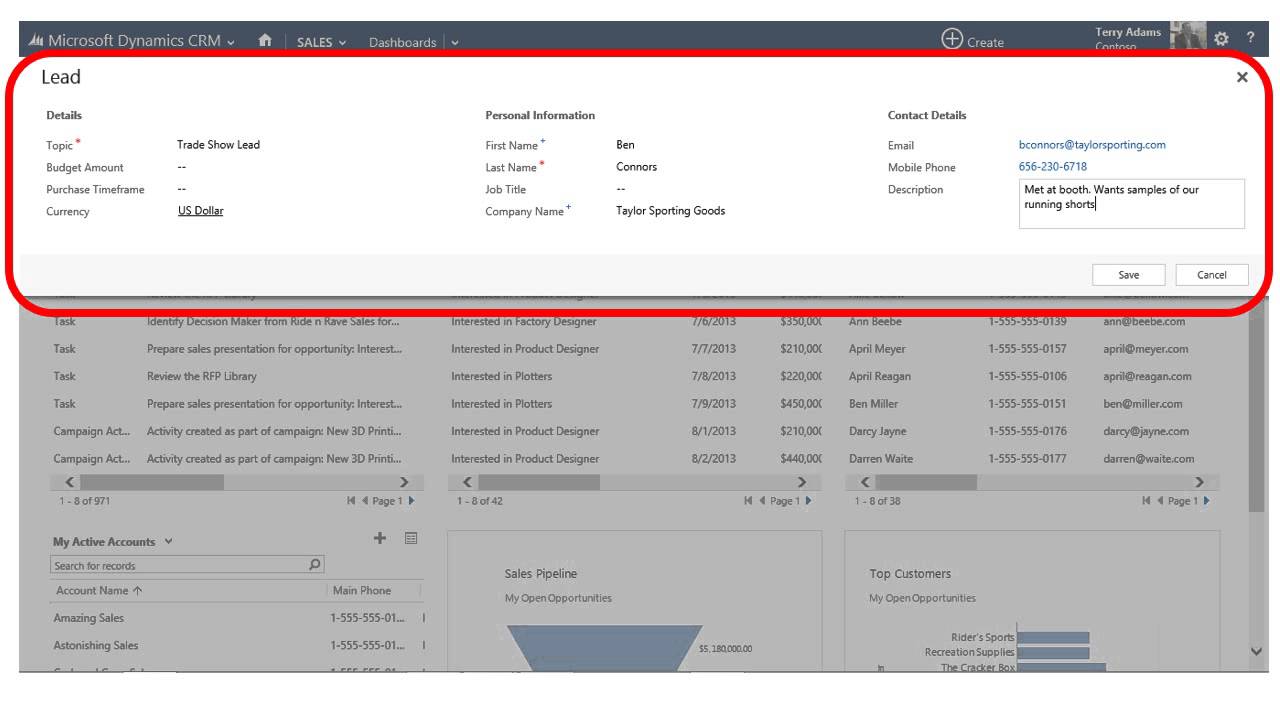
Task: Click the Budget Amount field value
Action: coord(182,167)
